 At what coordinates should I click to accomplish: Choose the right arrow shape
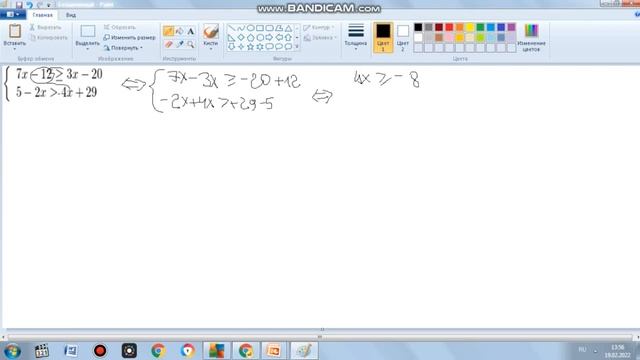tap(269, 38)
